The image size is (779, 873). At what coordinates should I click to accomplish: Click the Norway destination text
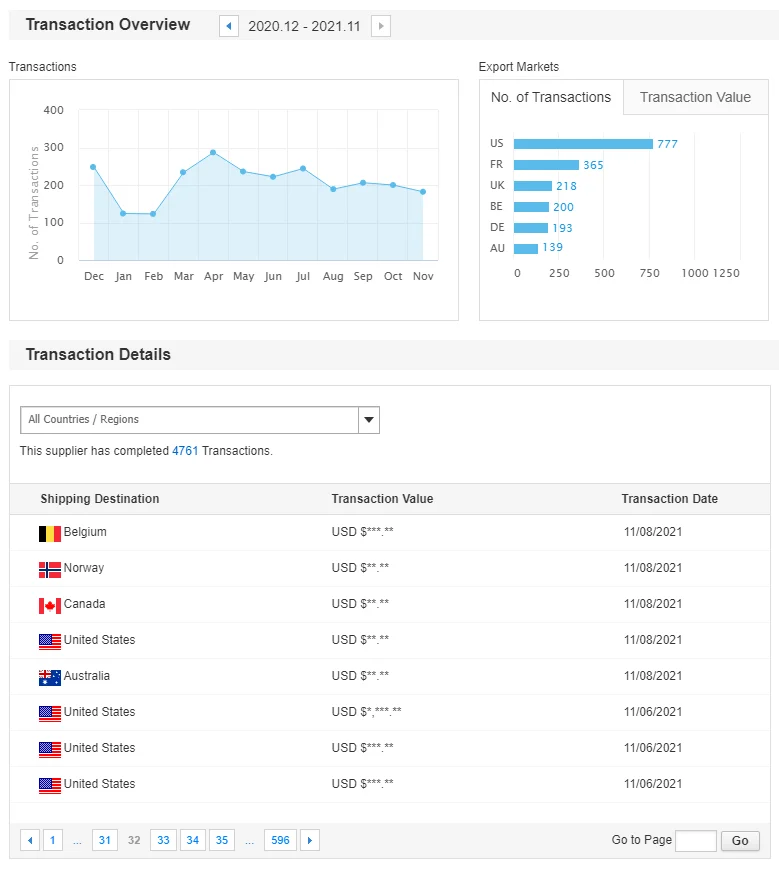pos(84,568)
